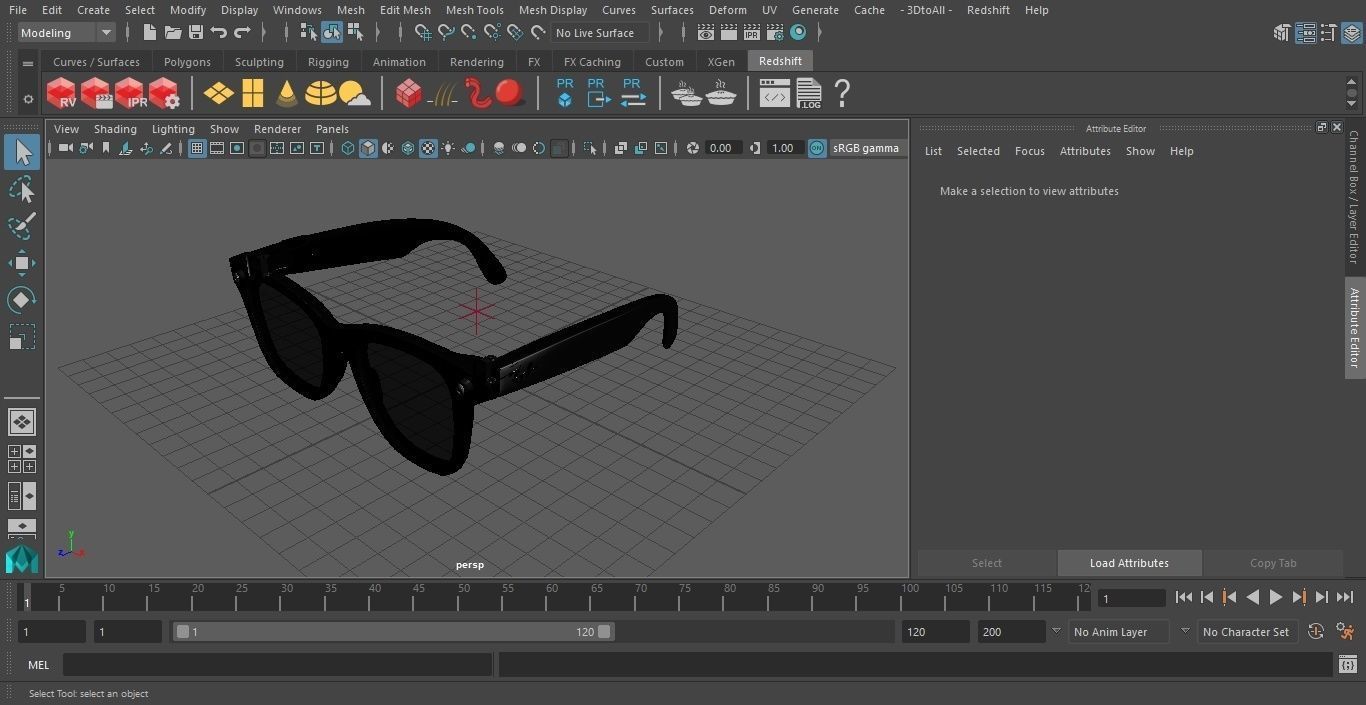
Task: Toggle auto keyframe button
Action: (x=1316, y=632)
